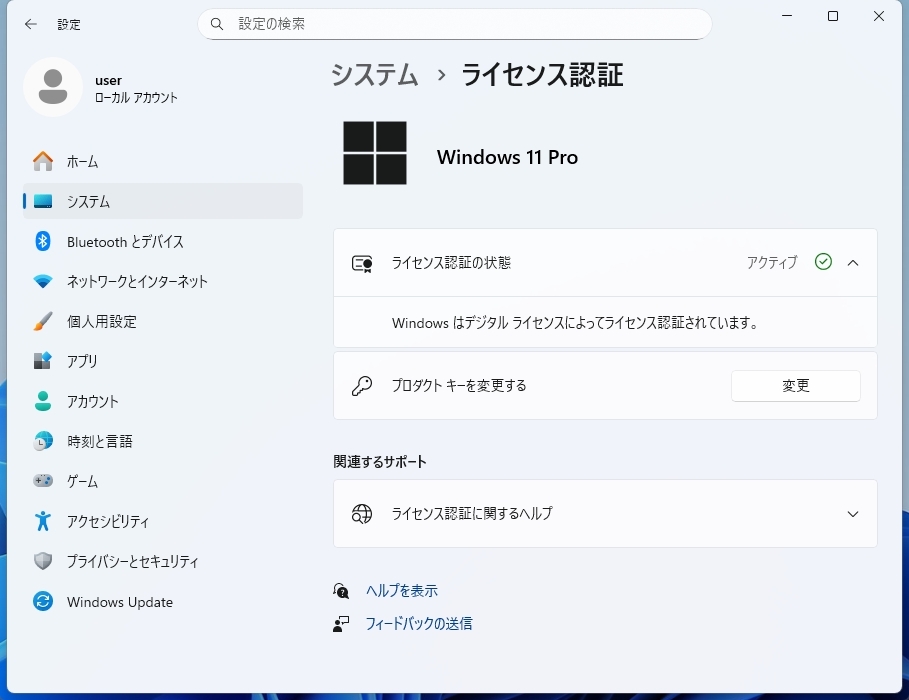Image resolution: width=909 pixels, height=700 pixels.
Task: Click the search magnifier icon
Action: 217,24
